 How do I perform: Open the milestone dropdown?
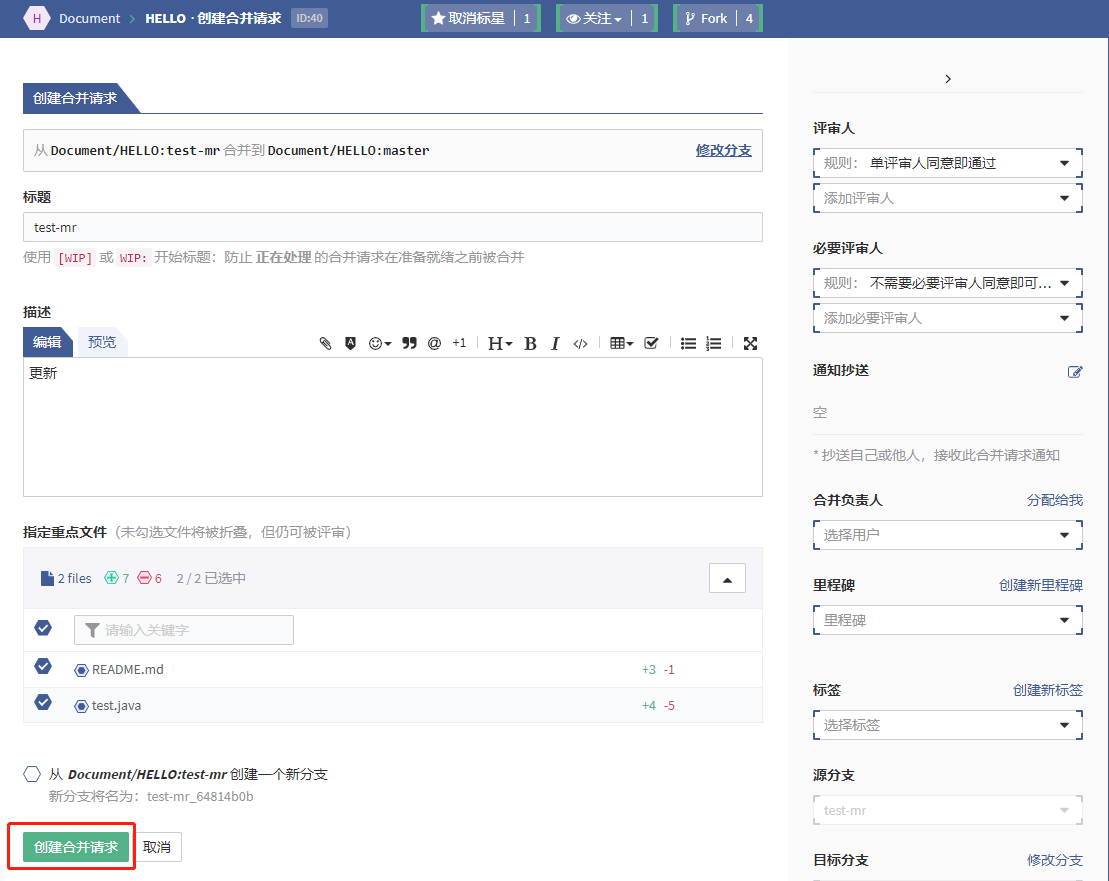(947, 620)
